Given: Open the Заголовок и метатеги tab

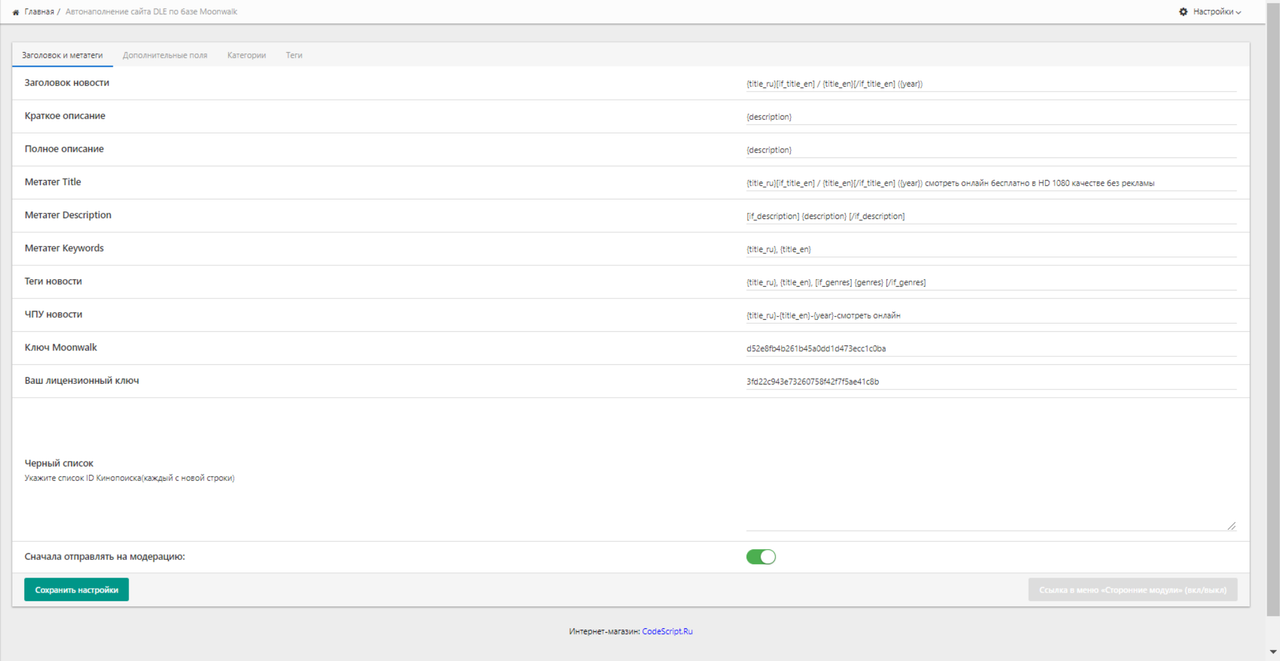Looking at the screenshot, I should coord(62,55).
